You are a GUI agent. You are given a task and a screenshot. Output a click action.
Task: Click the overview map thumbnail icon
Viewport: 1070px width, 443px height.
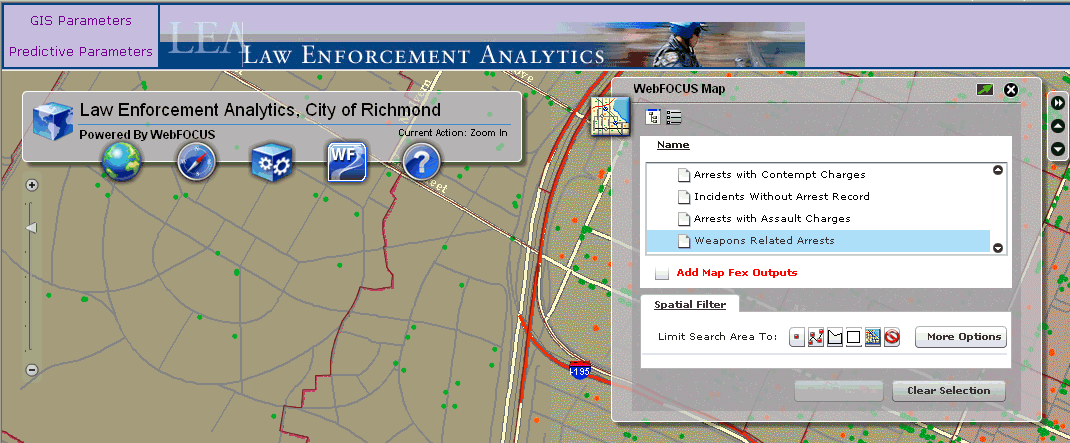click(x=609, y=115)
